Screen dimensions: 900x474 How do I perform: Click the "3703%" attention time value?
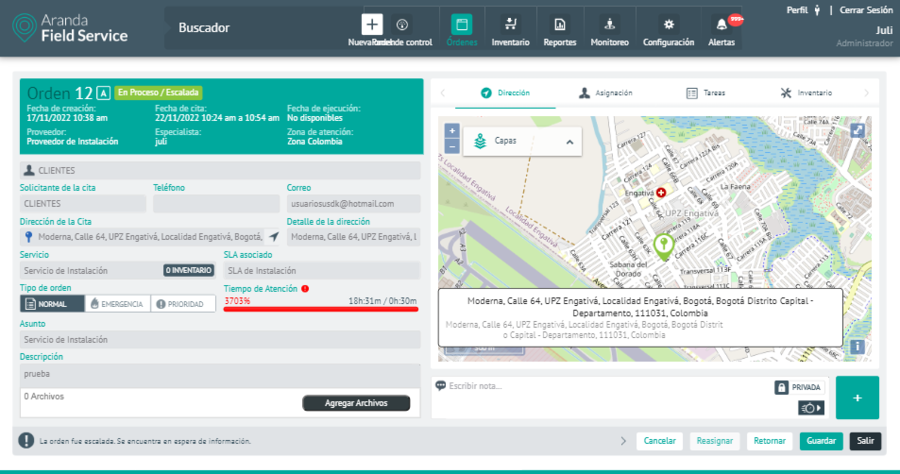click(237, 301)
